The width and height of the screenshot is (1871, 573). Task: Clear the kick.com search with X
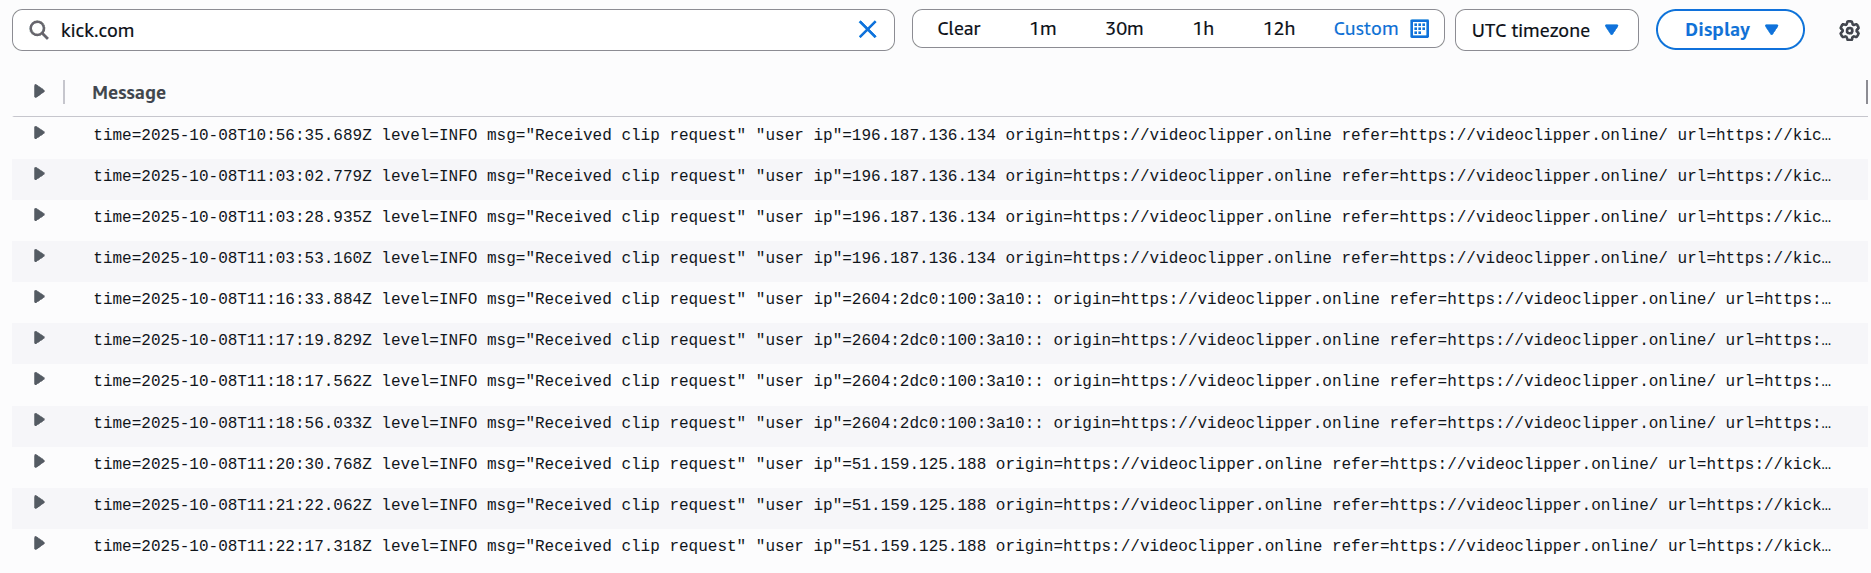pyautogui.click(x=867, y=30)
